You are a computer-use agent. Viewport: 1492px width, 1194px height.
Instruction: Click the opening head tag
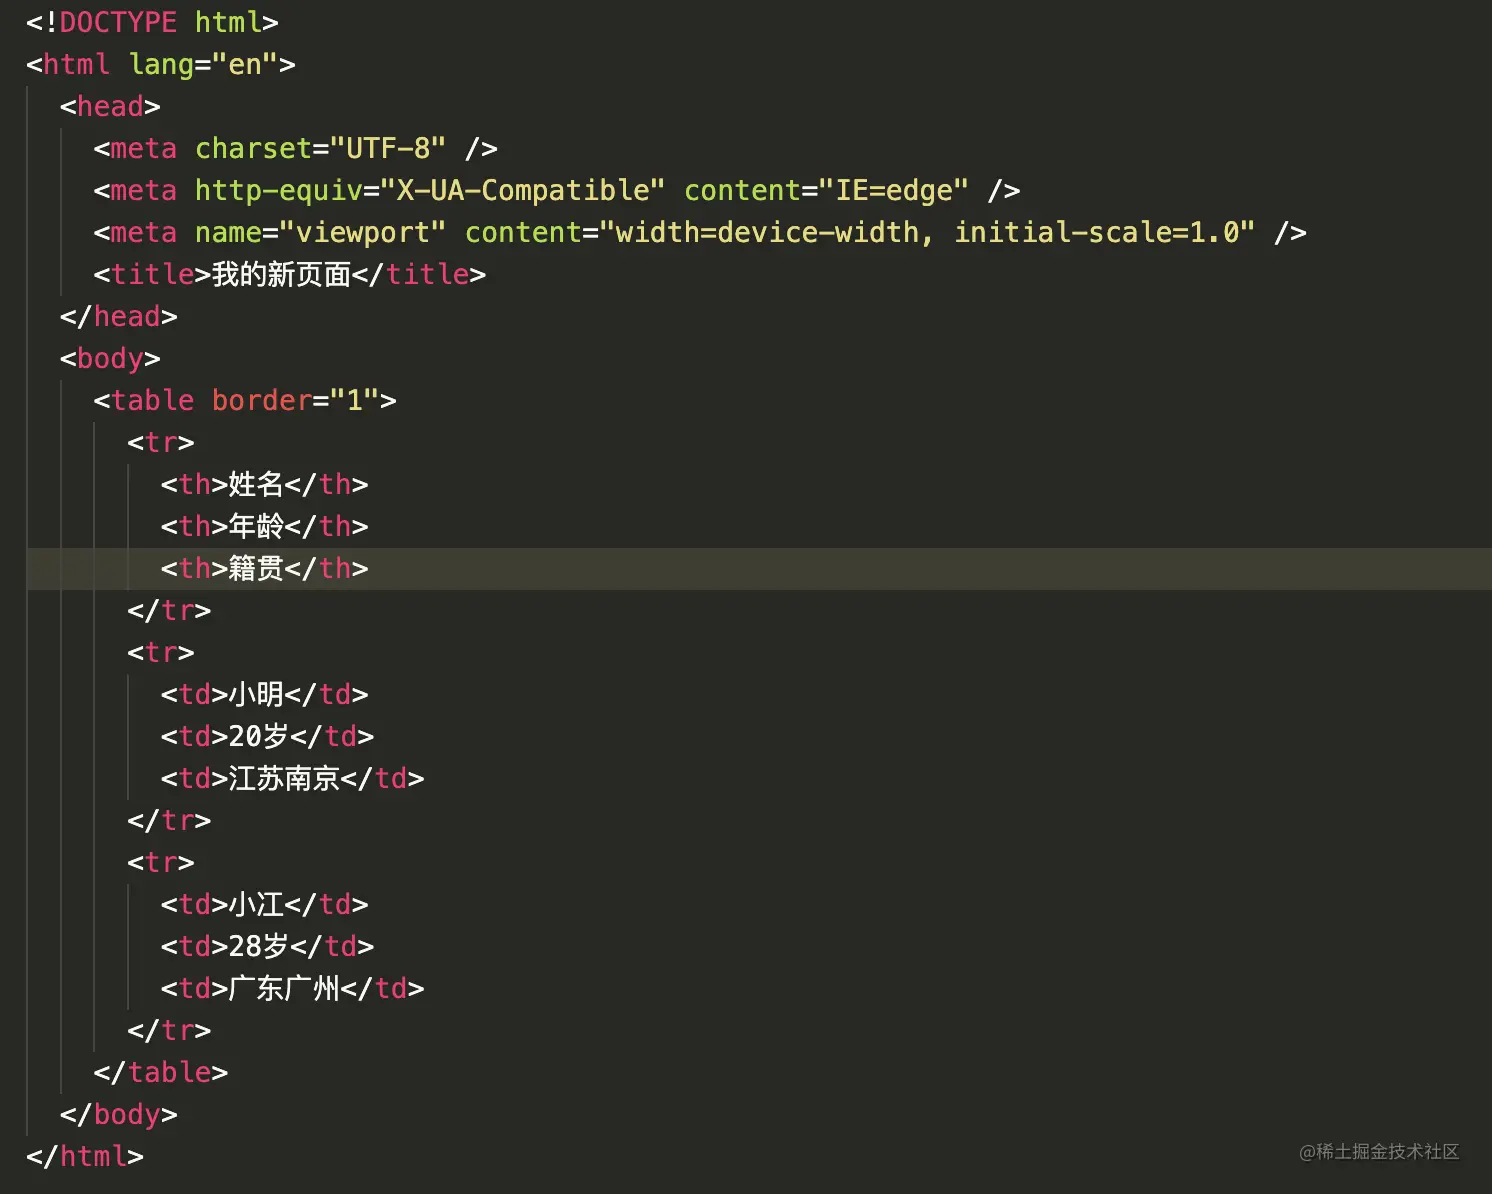coord(110,106)
